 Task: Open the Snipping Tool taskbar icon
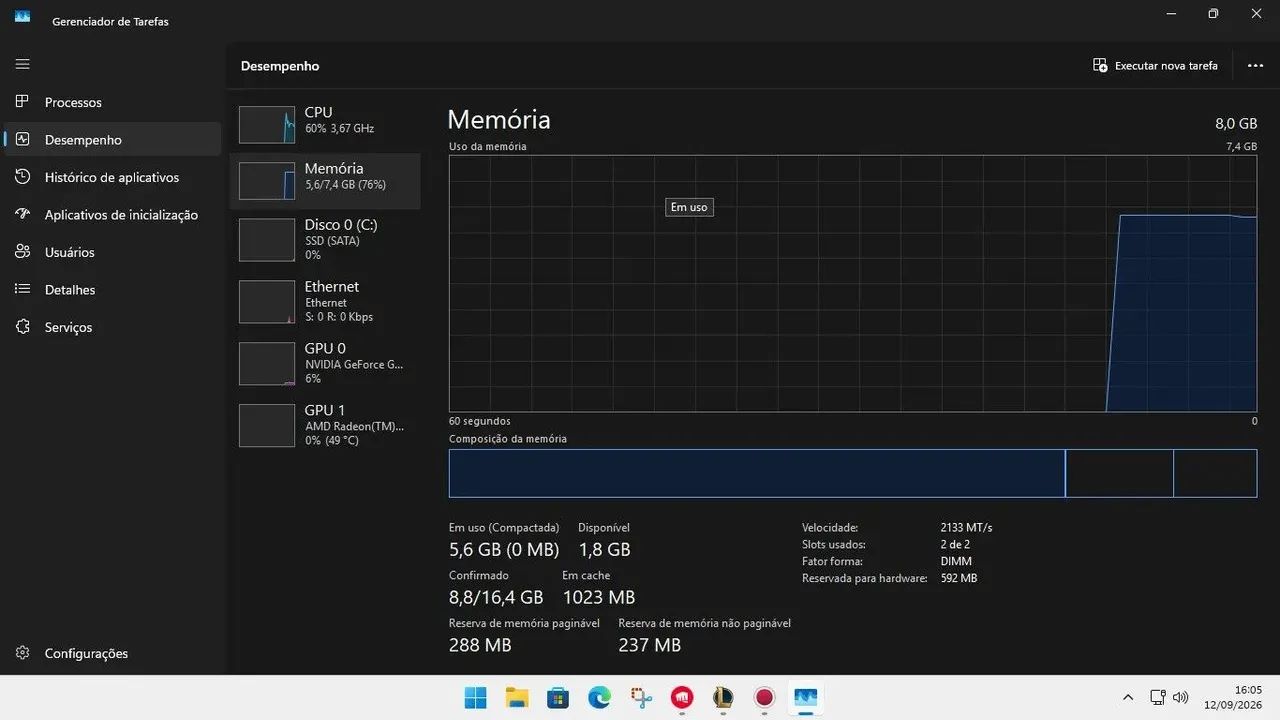point(641,697)
